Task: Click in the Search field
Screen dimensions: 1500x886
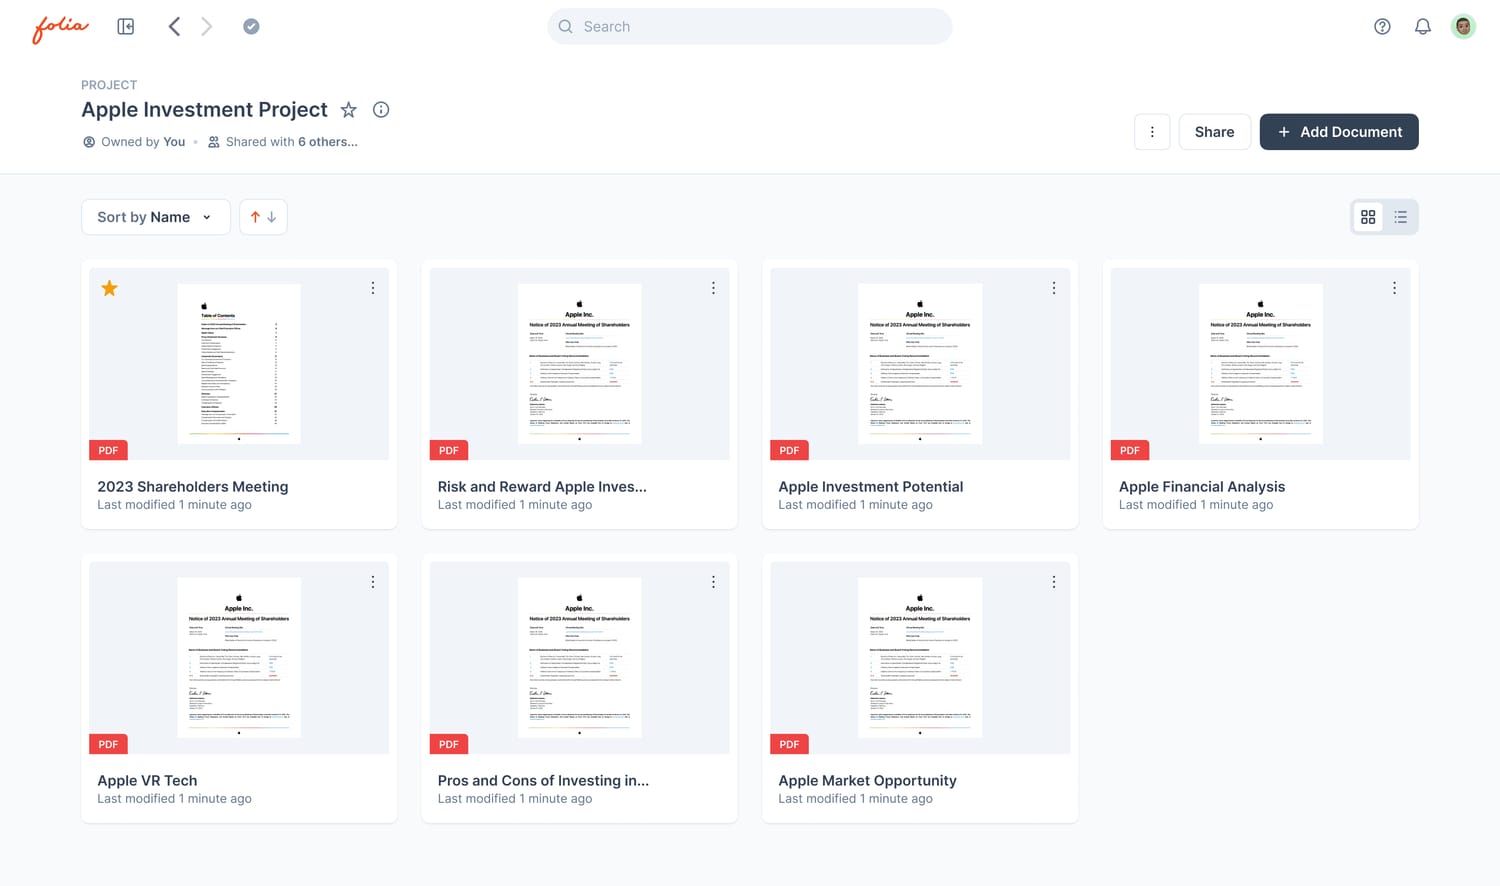Action: point(750,27)
